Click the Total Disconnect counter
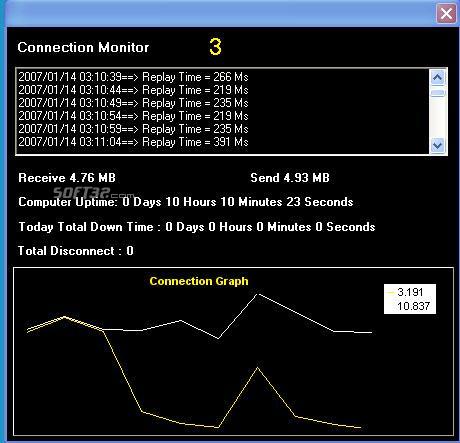This screenshot has width=460, height=443. point(76,251)
